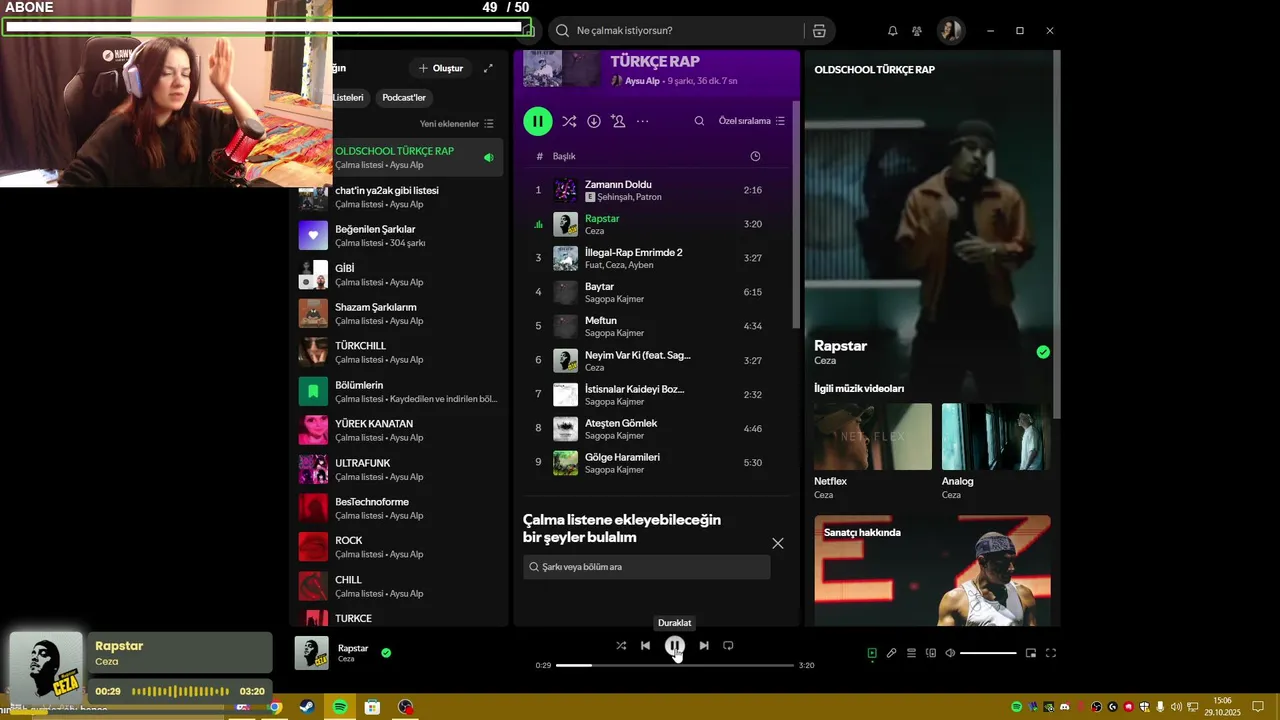Screen dimensions: 1280x720
Task: Open BesTechnoforme playlist
Action: (x=400, y=508)
